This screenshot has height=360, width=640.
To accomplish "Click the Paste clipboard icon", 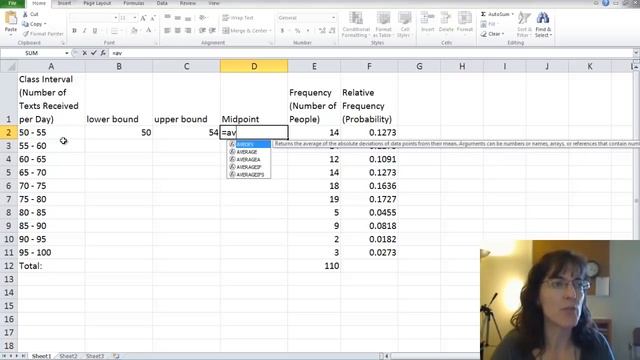I will [x=11, y=18].
